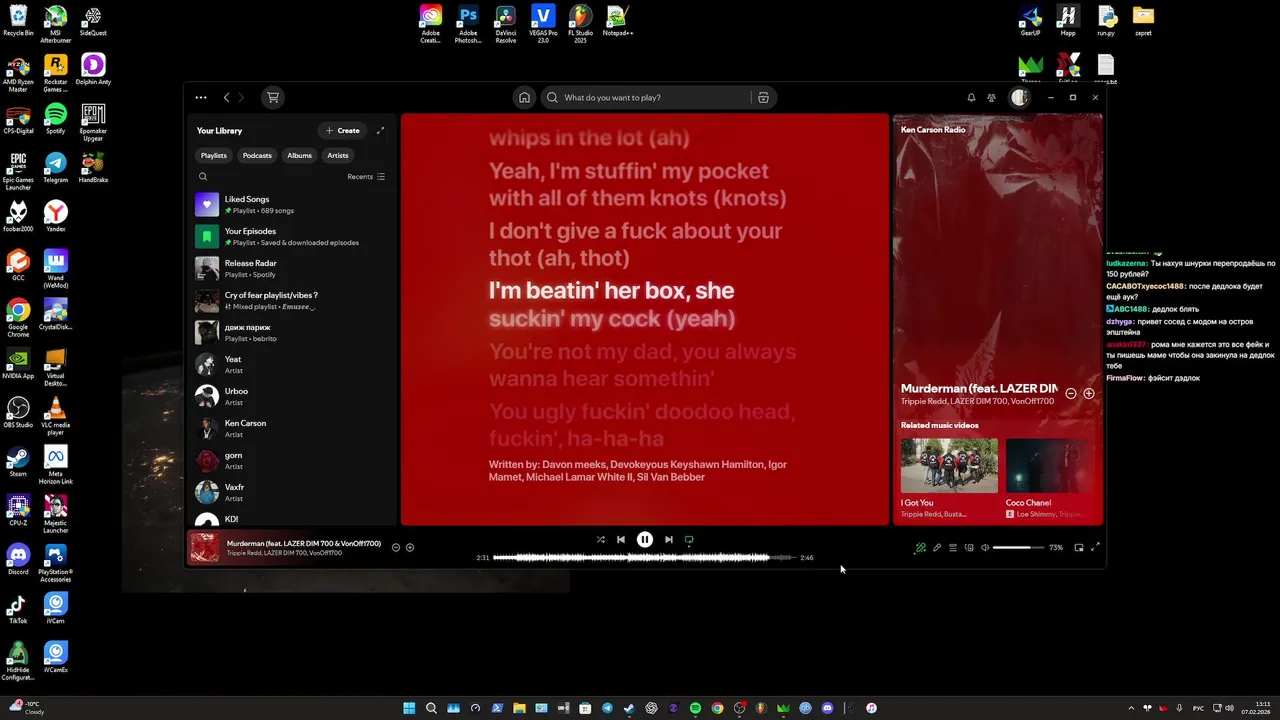Add song to playlist in bottom bar
This screenshot has width=1280, height=720.
410,548
